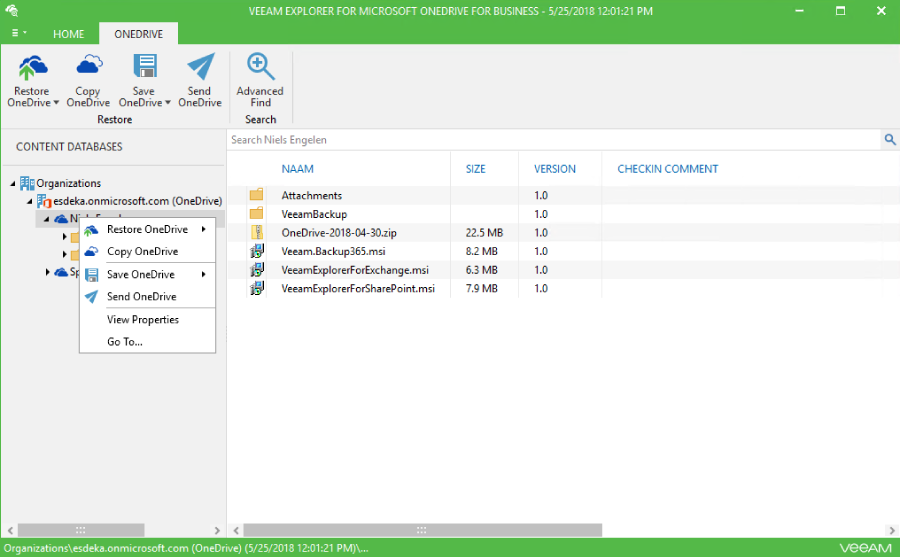Switch to the HOME ribbon tab
Screen dimensions: 900x557
coord(68,34)
